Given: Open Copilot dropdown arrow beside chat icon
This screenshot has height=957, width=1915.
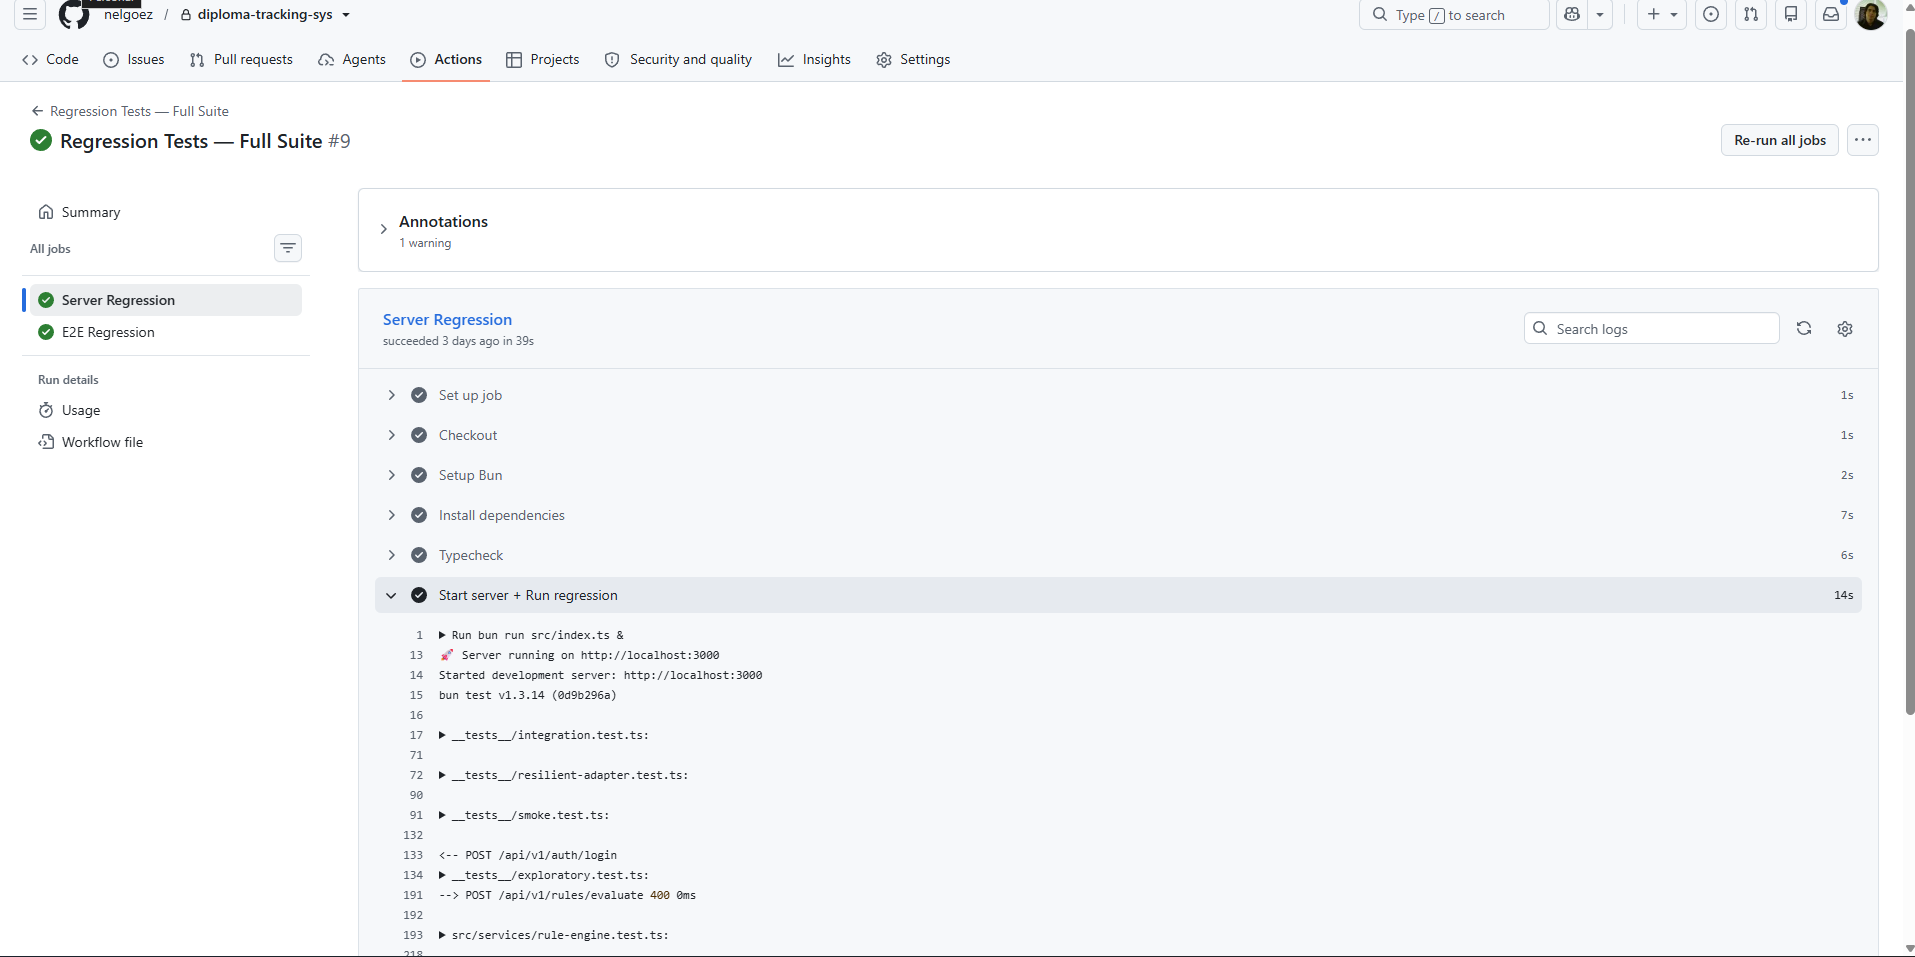Looking at the screenshot, I should [1600, 15].
